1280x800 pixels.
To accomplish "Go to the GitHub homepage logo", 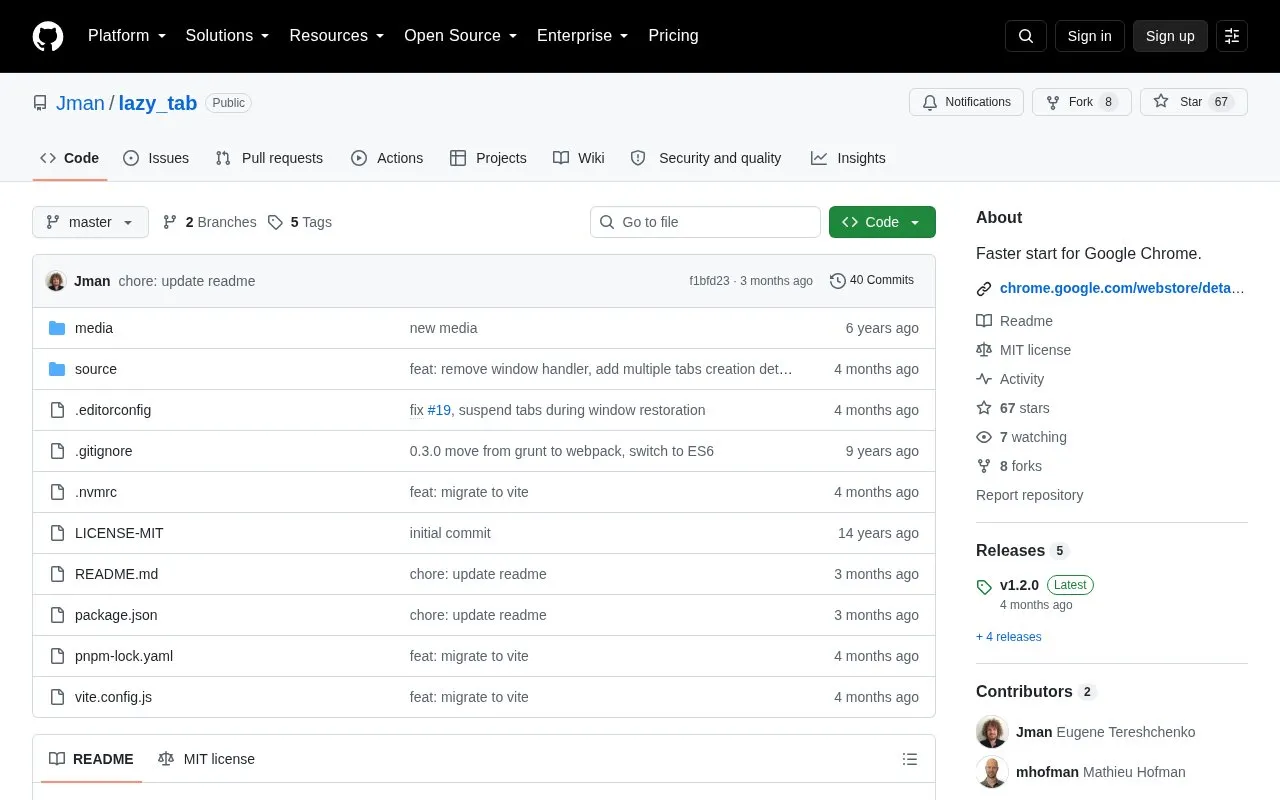I will (48, 36).
